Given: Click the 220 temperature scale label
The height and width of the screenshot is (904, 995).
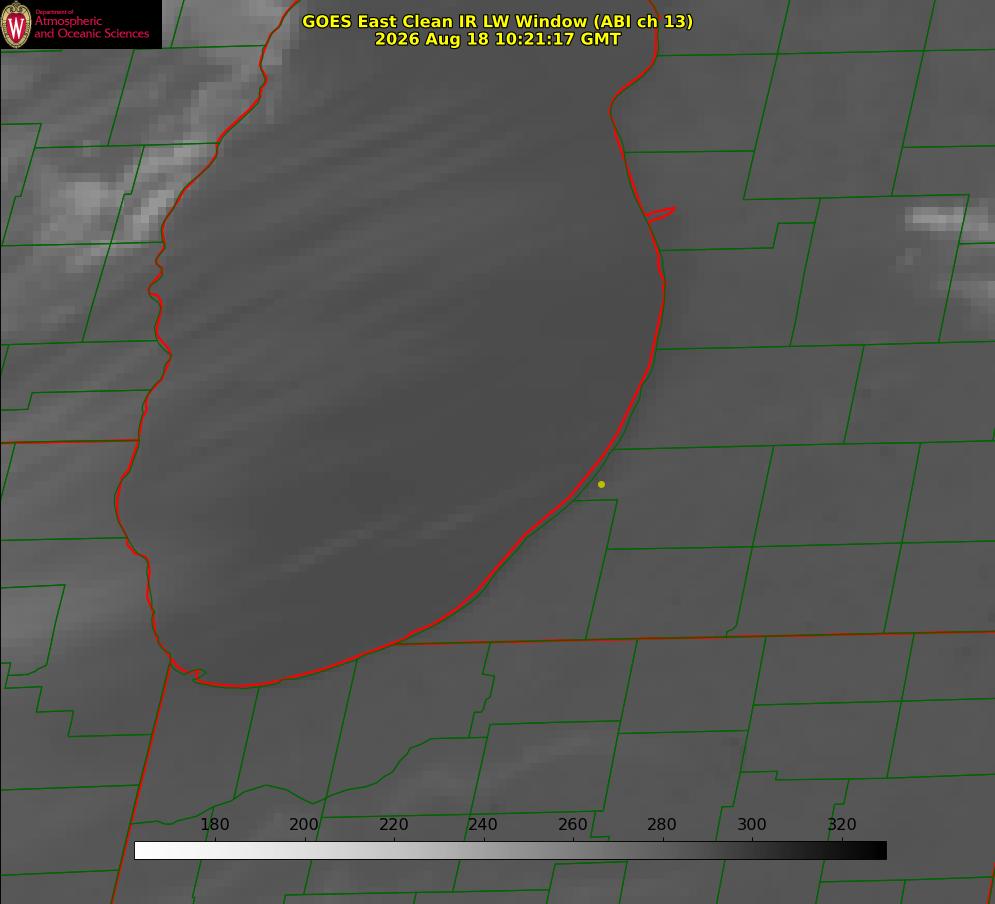Looking at the screenshot, I should pyautogui.click(x=393, y=824).
